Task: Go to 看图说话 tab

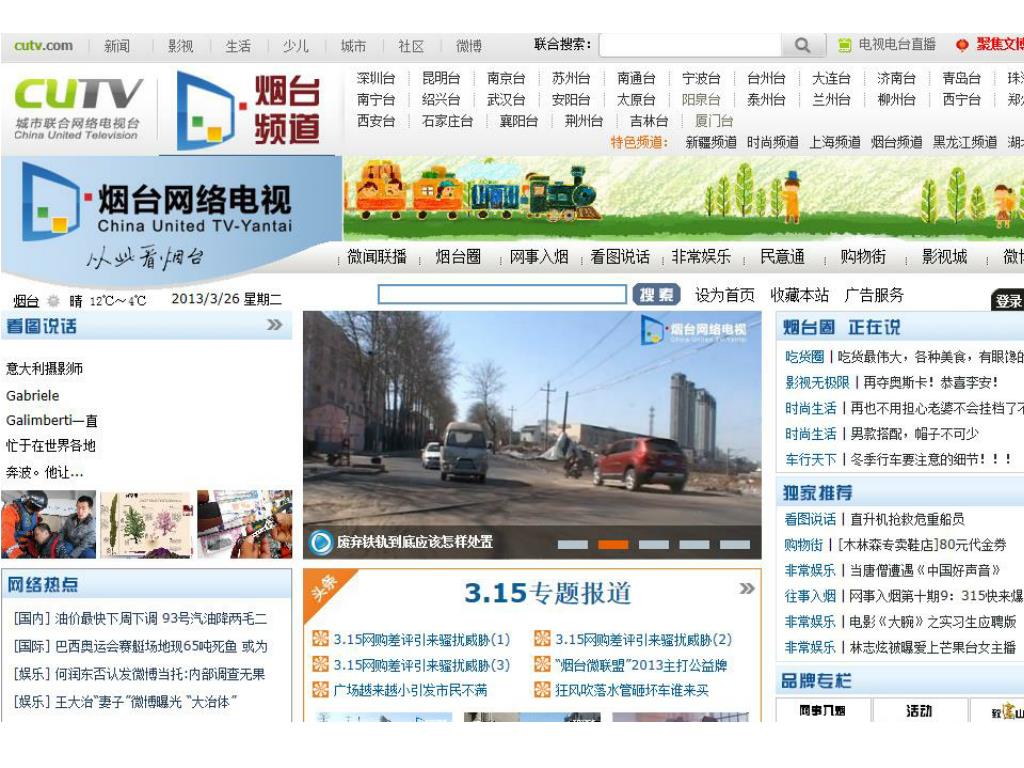Action: click(x=620, y=257)
